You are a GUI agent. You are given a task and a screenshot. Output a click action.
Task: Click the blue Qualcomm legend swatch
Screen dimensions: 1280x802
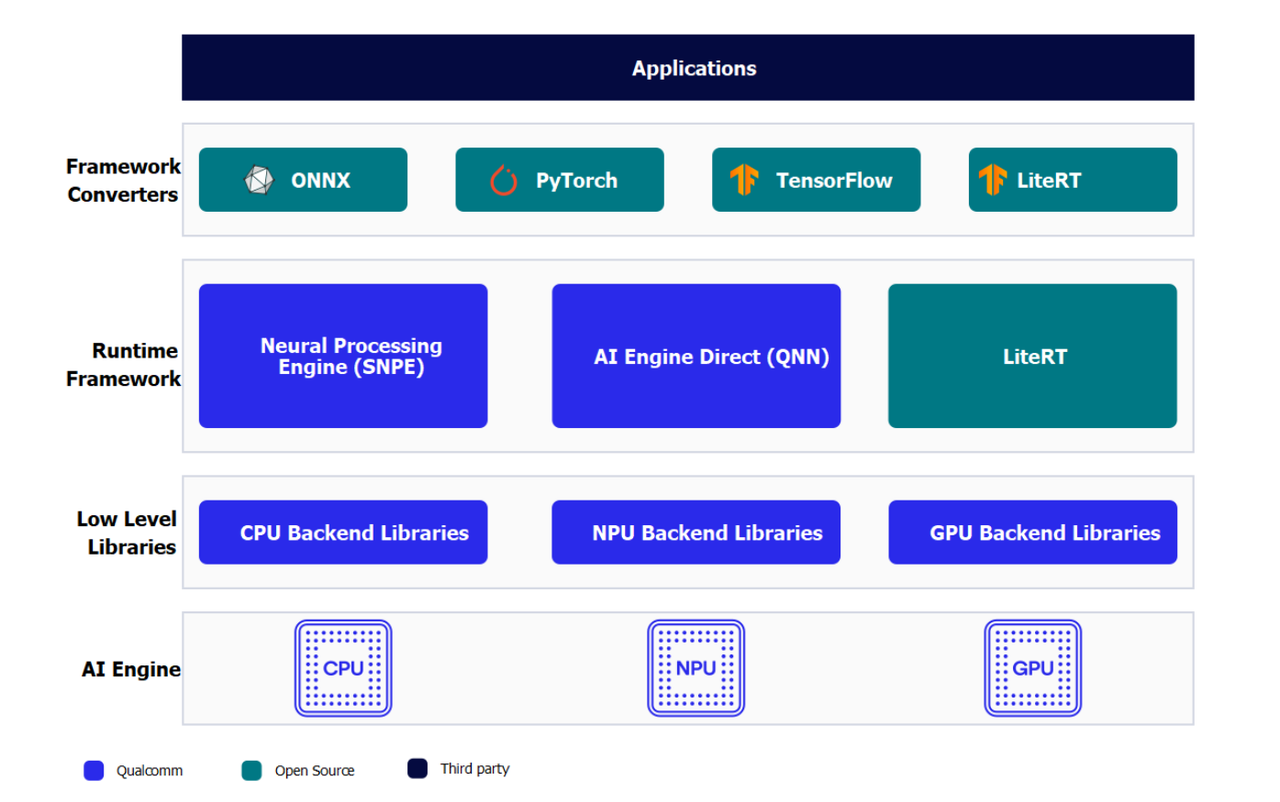pos(94,770)
